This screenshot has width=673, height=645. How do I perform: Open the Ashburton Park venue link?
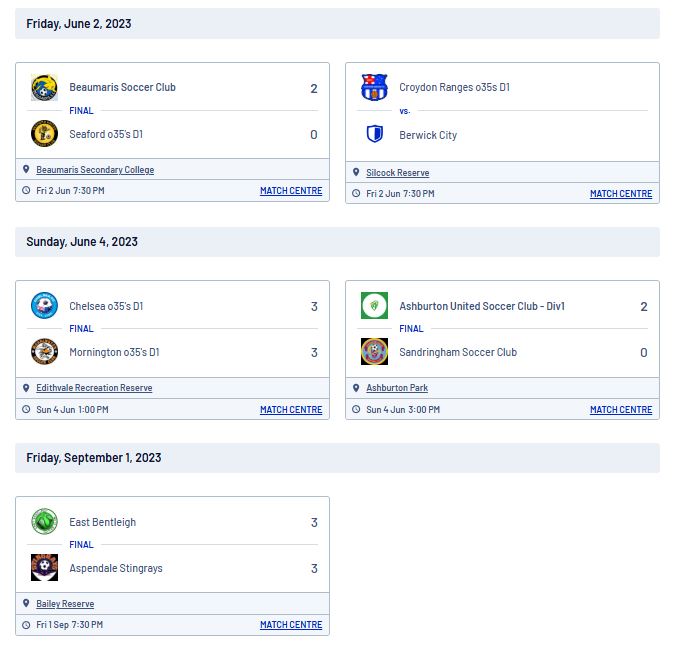[397, 388]
